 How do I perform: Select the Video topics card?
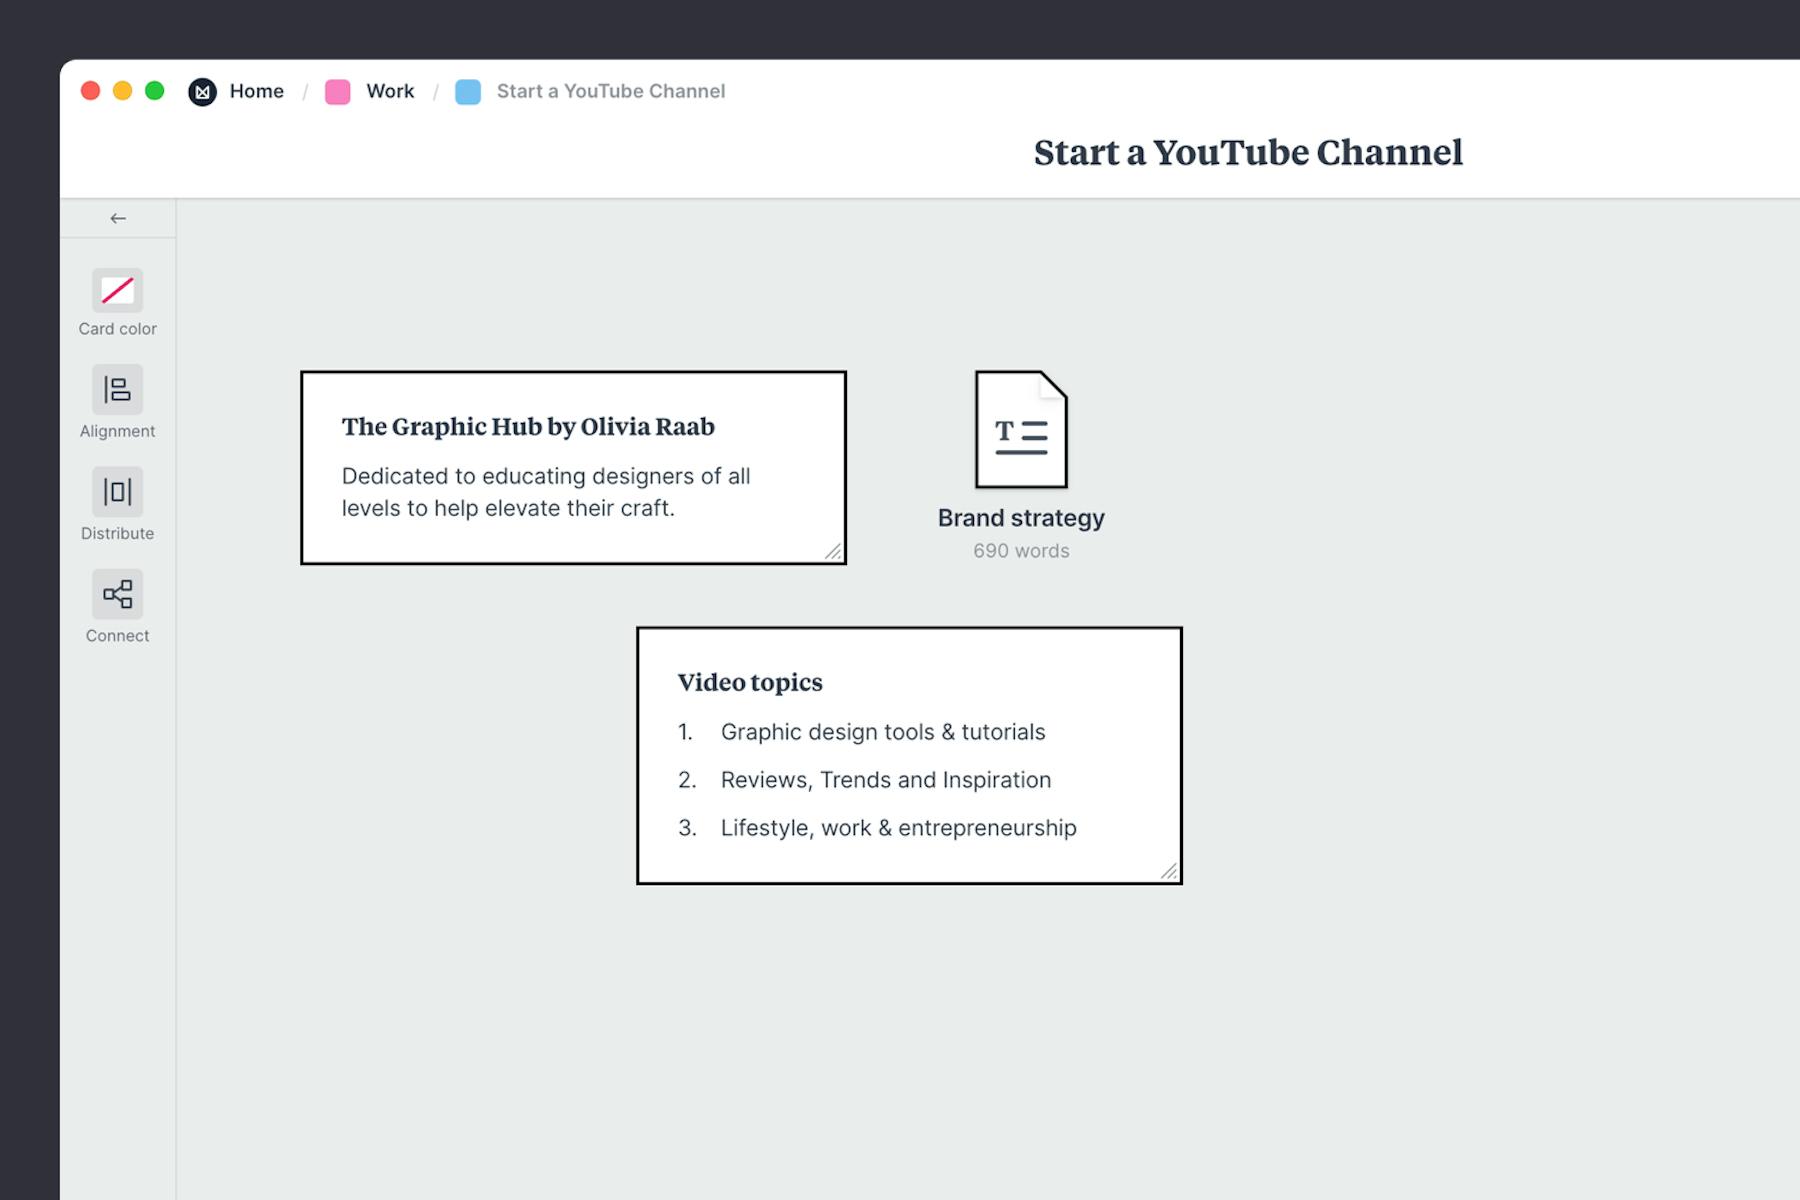click(909, 755)
